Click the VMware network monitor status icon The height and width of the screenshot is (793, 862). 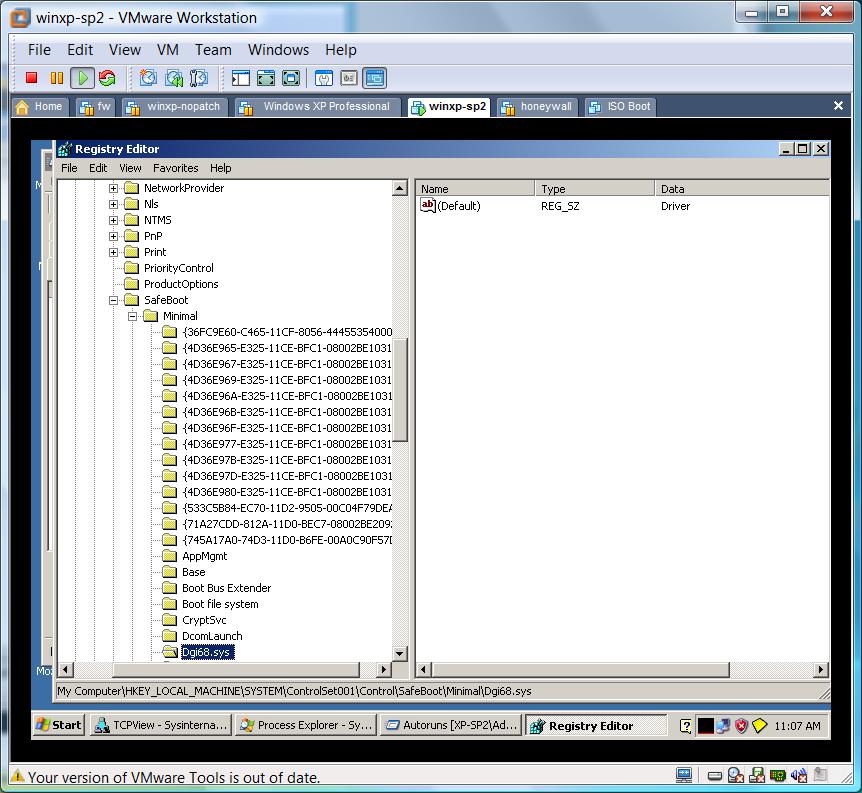point(684,775)
